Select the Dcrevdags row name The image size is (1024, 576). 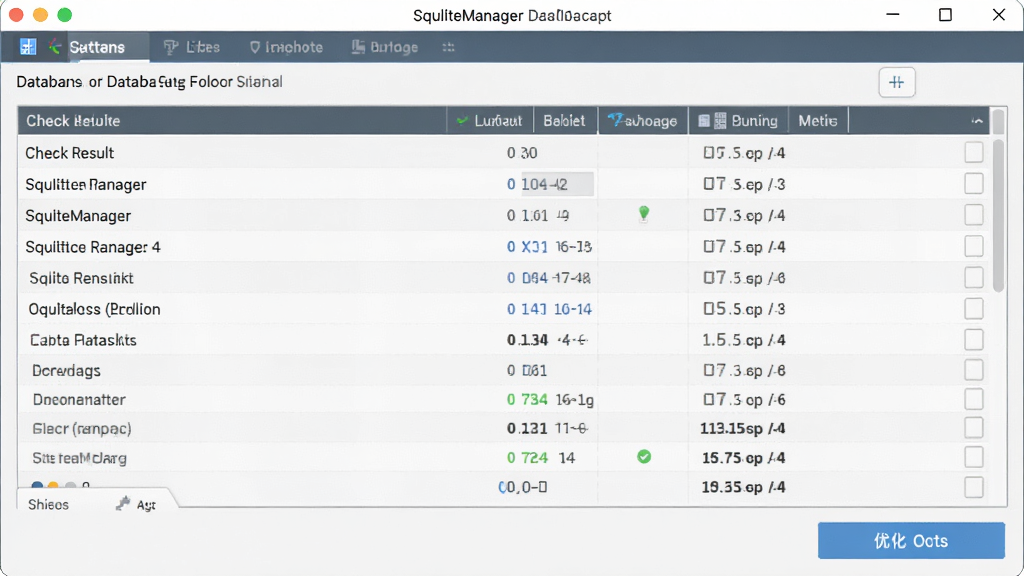tap(67, 370)
